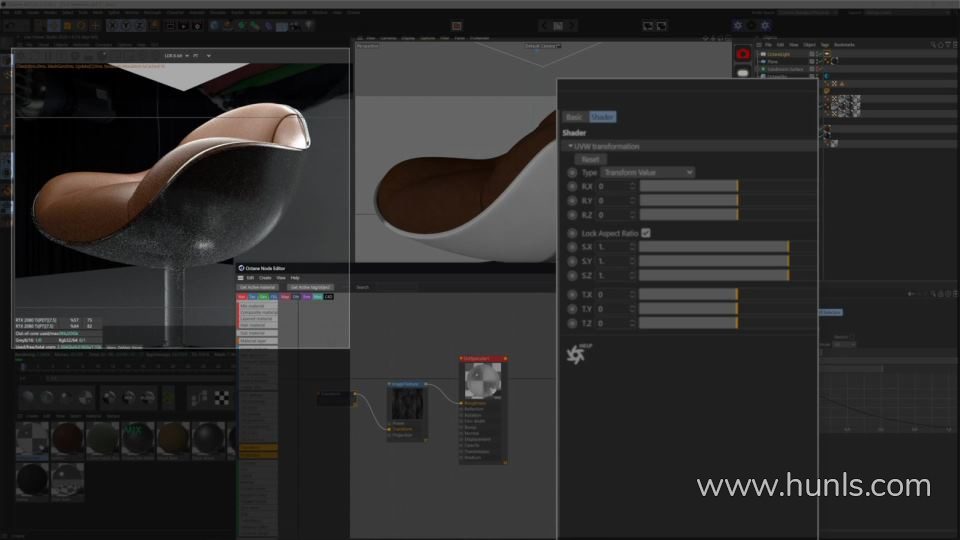Click the Get Active Tag/object button
This screenshot has height=540, width=960.
[310, 287]
